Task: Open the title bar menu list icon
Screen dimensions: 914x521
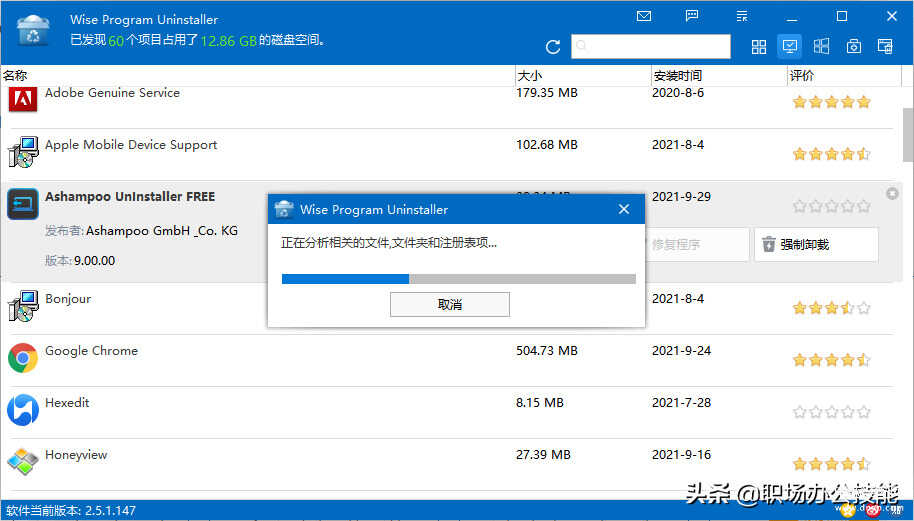Action: click(x=740, y=17)
